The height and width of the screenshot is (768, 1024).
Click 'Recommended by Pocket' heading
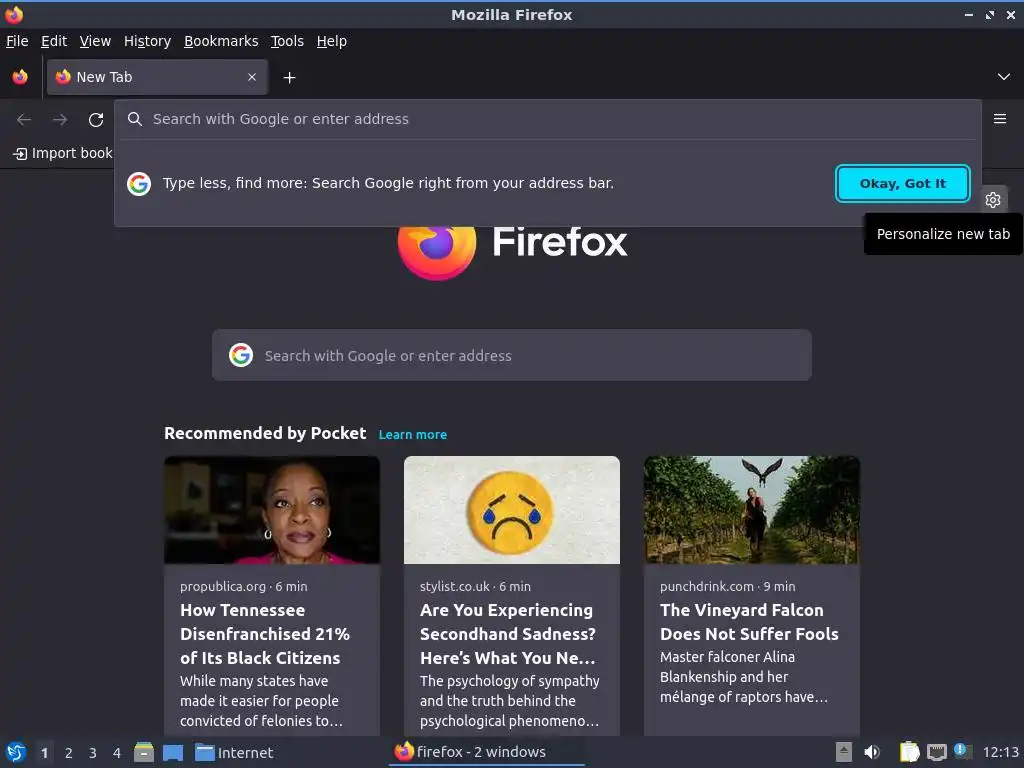[x=265, y=434]
